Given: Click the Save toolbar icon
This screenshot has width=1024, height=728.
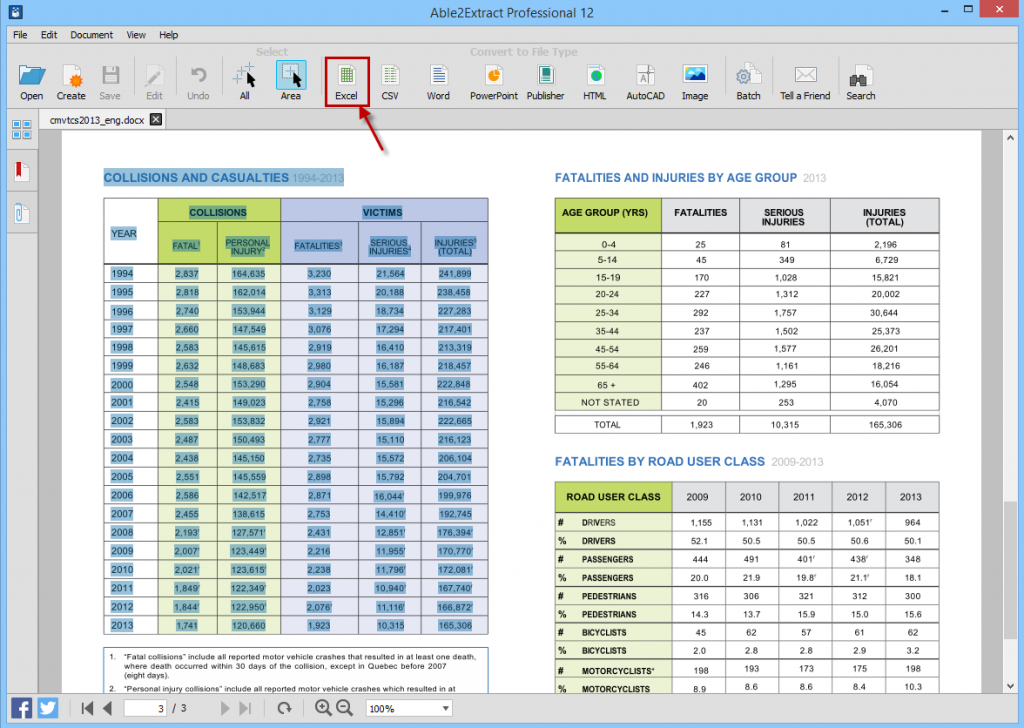Looking at the screenshot, I should coord(110,81).
